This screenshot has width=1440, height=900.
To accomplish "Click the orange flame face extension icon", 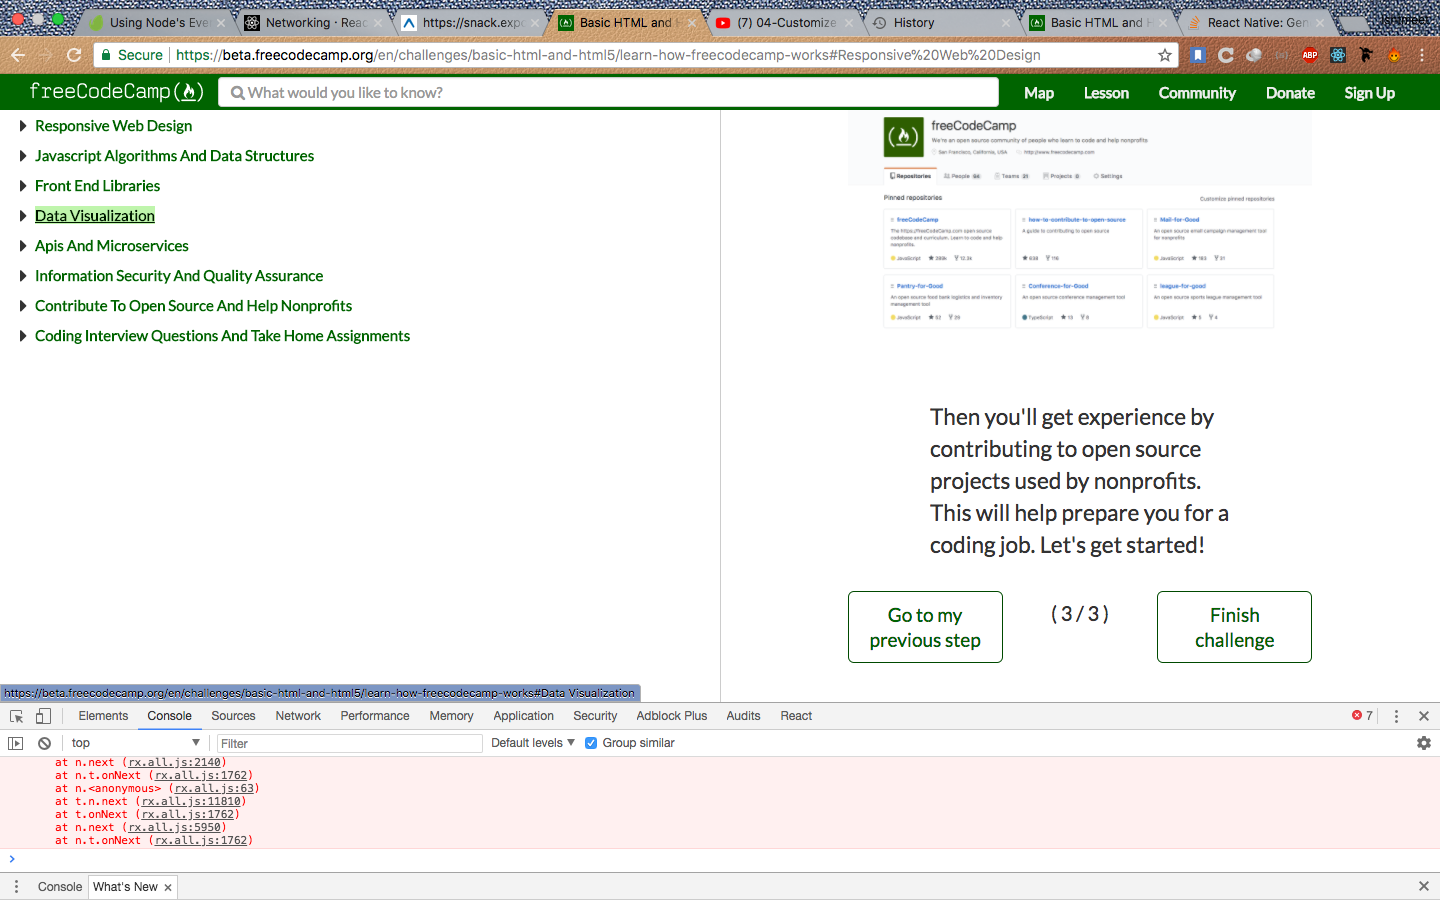I will point(1394,55).
